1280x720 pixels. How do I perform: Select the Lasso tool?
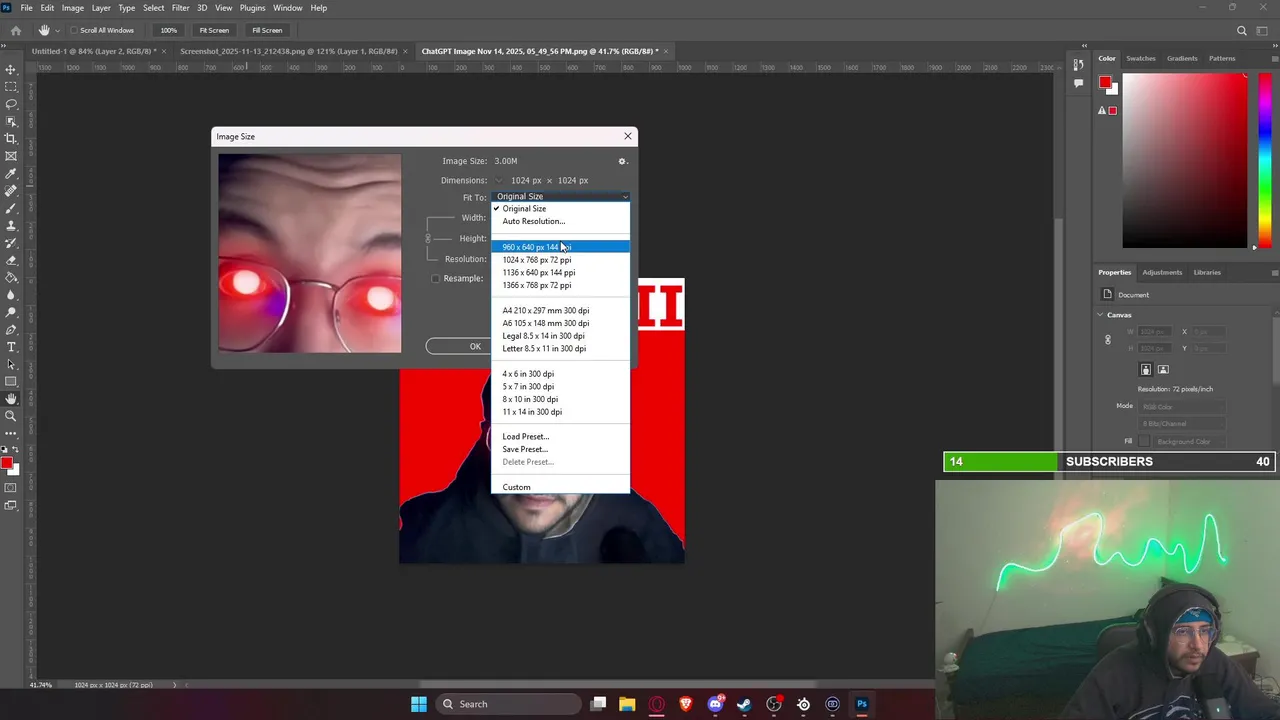(x=11, y=104)
